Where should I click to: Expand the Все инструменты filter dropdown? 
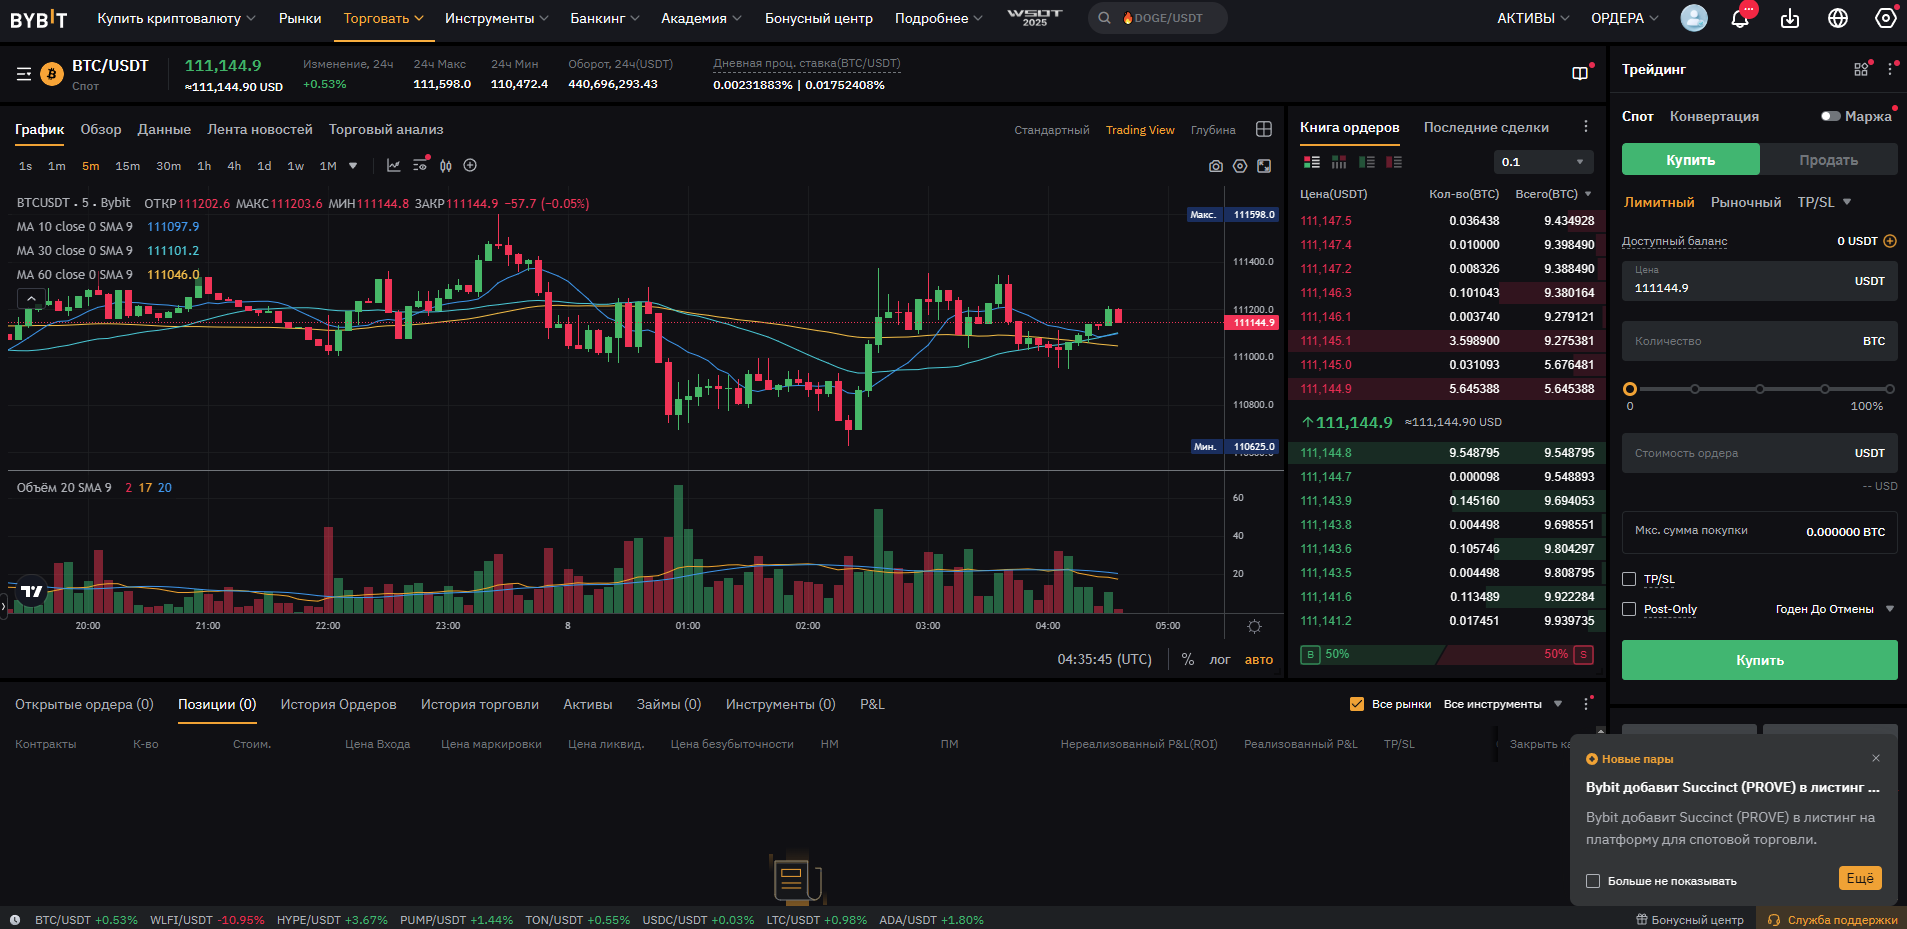tap(1502, 704)
